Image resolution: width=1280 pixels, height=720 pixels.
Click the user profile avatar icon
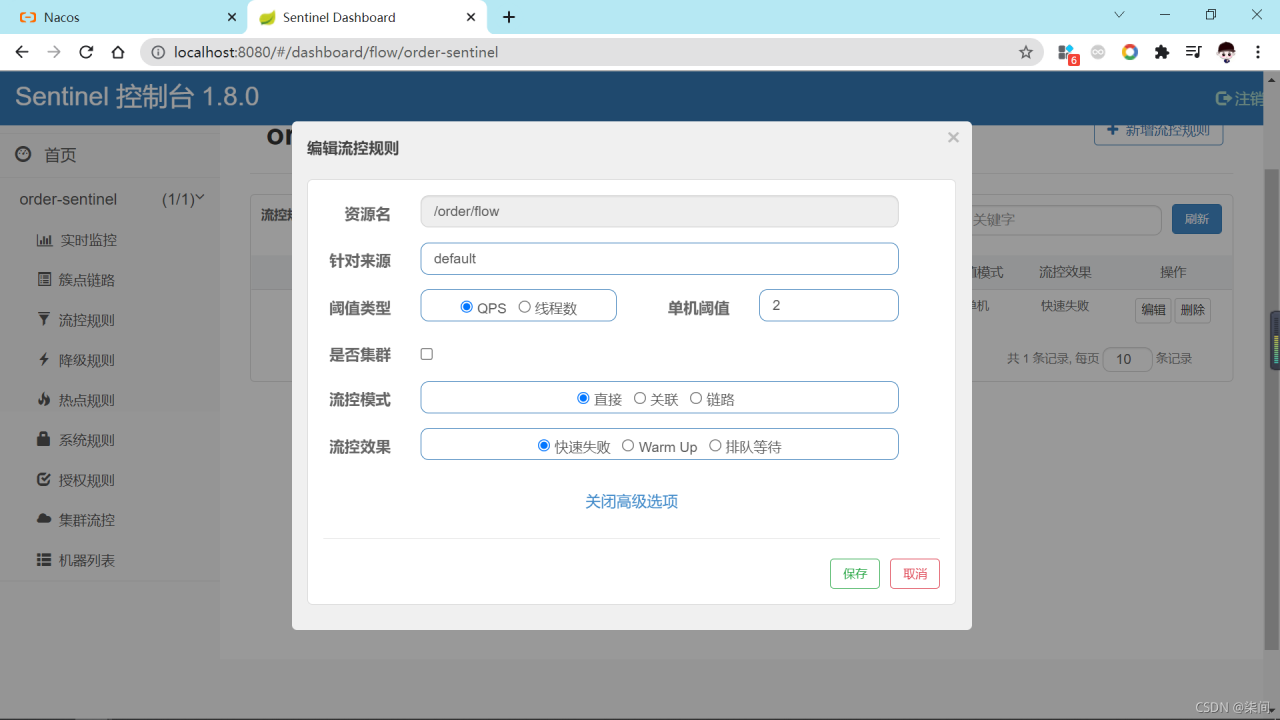pos(1226,52)
